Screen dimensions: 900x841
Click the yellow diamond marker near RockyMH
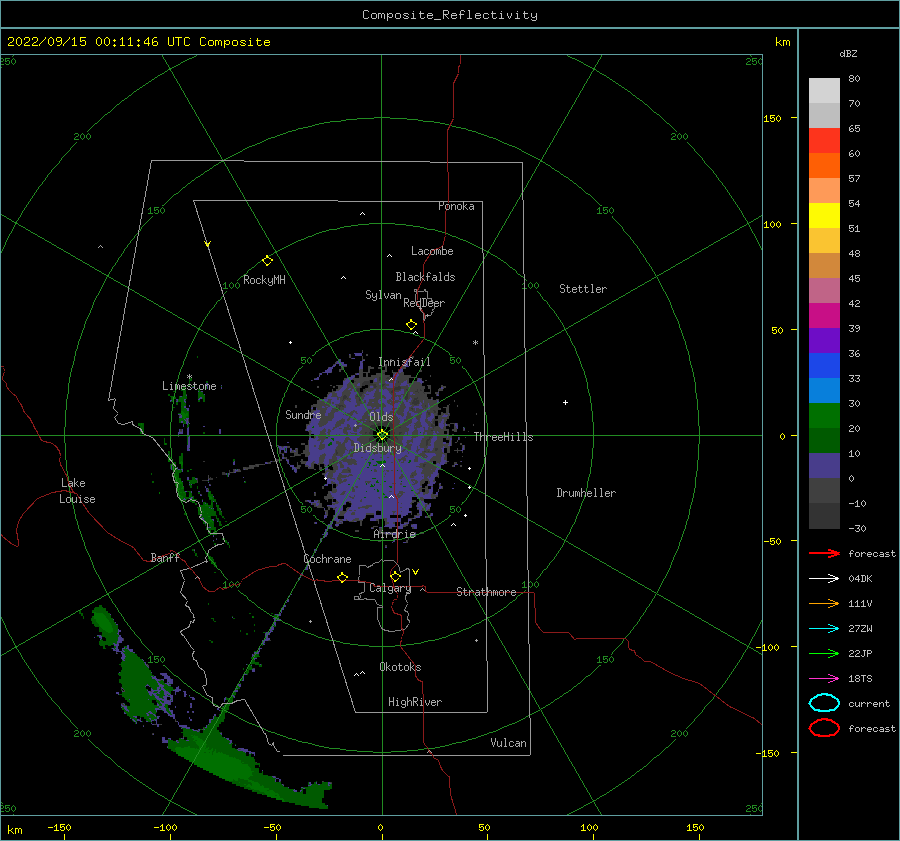pos(267,261)
